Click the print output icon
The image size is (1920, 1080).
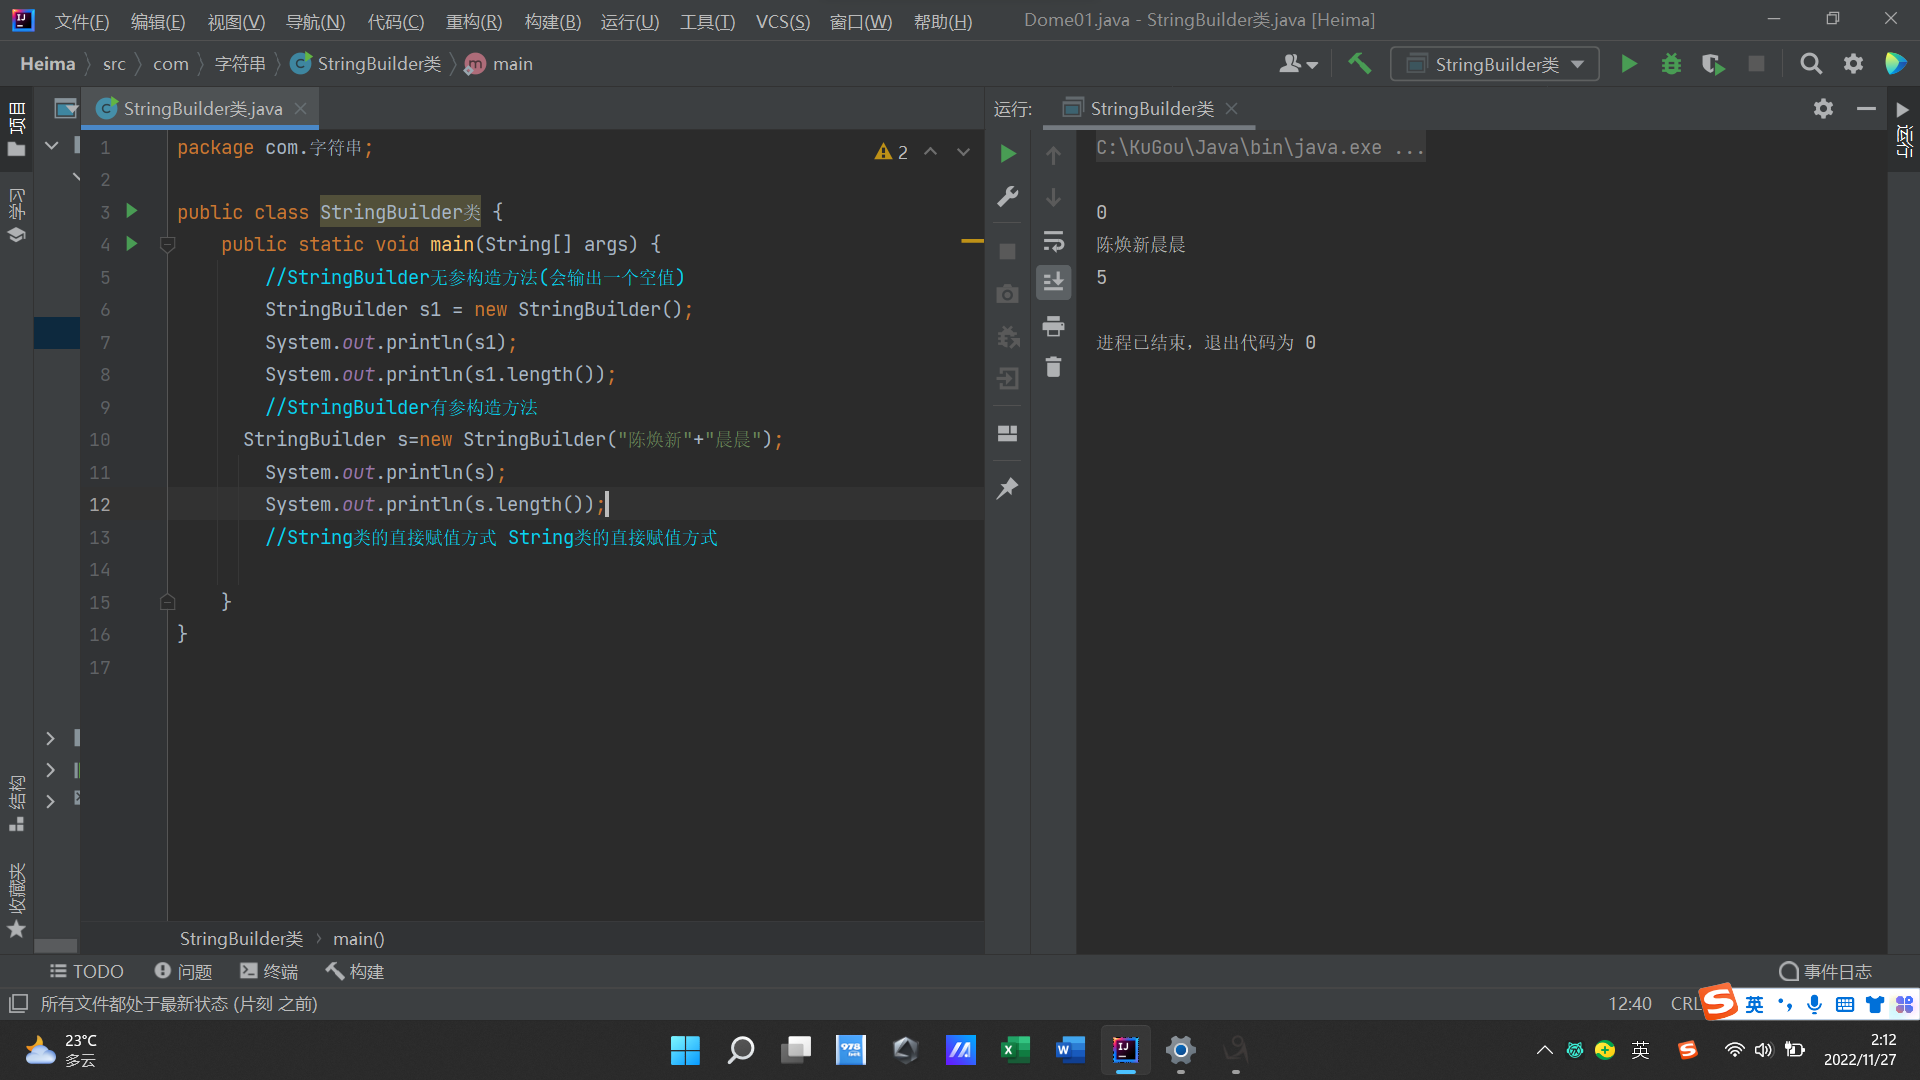click(1053, 326)
